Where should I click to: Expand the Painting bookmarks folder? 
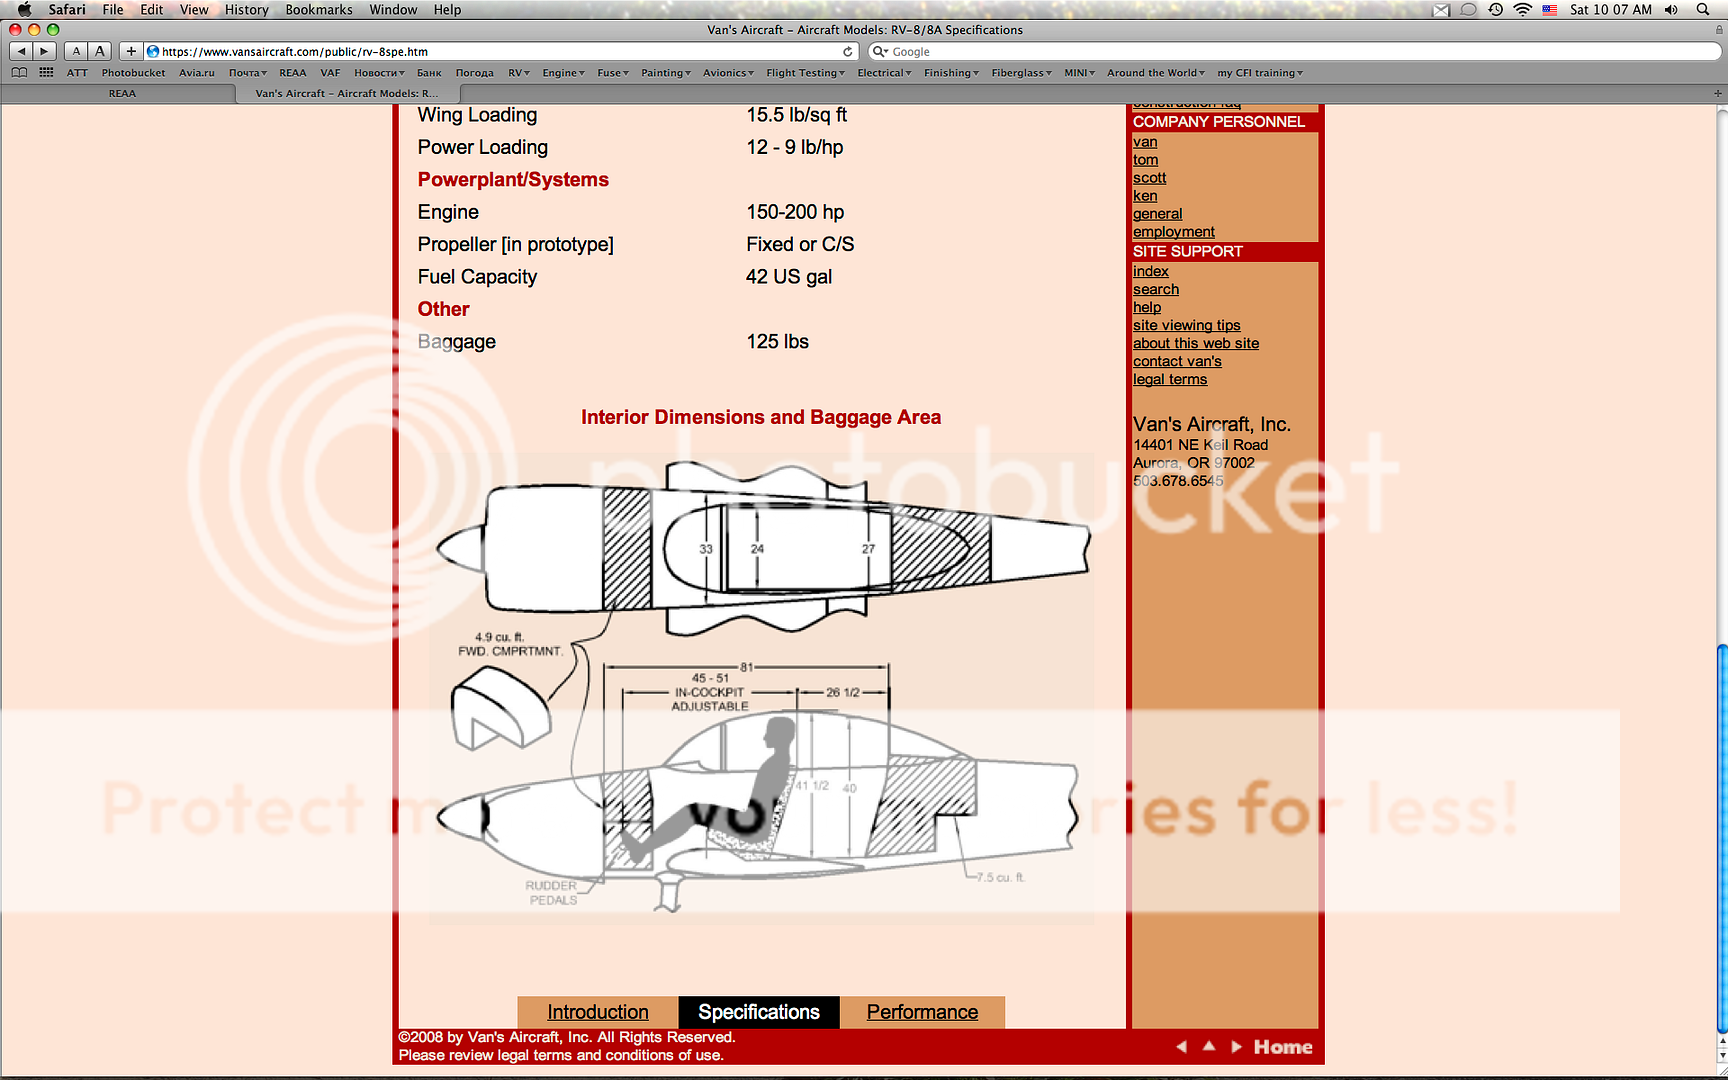click(x=666, y=73)
